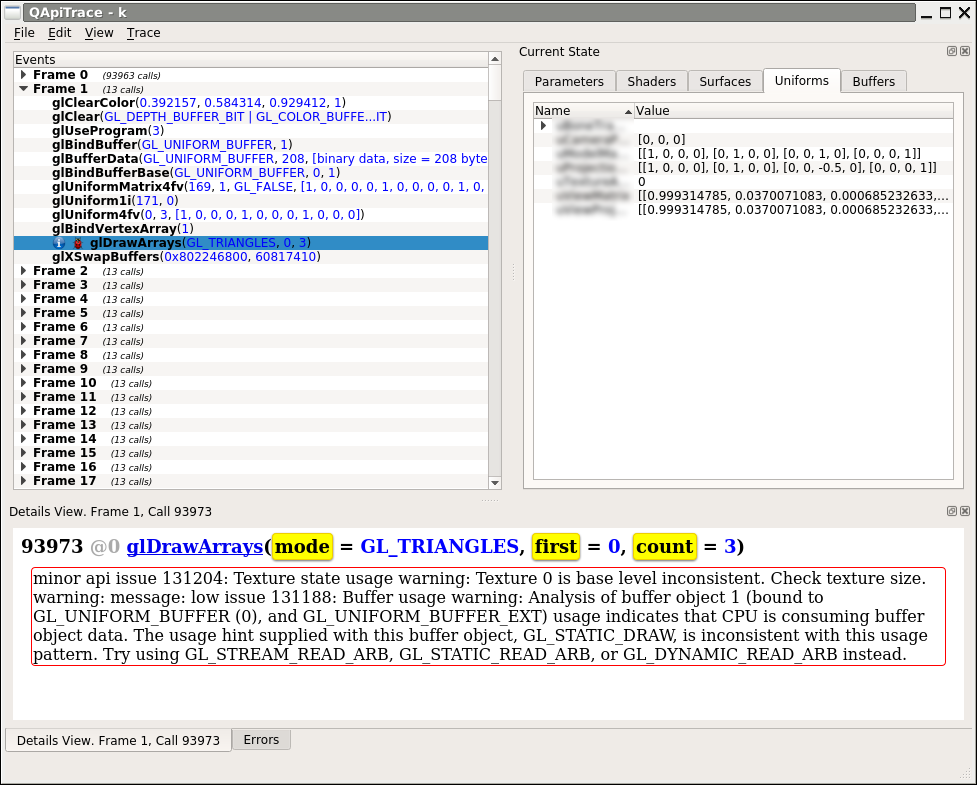This screenshot has height=785, width=977.
Task: Float the Details View dock panel
Action: [951, 511]
